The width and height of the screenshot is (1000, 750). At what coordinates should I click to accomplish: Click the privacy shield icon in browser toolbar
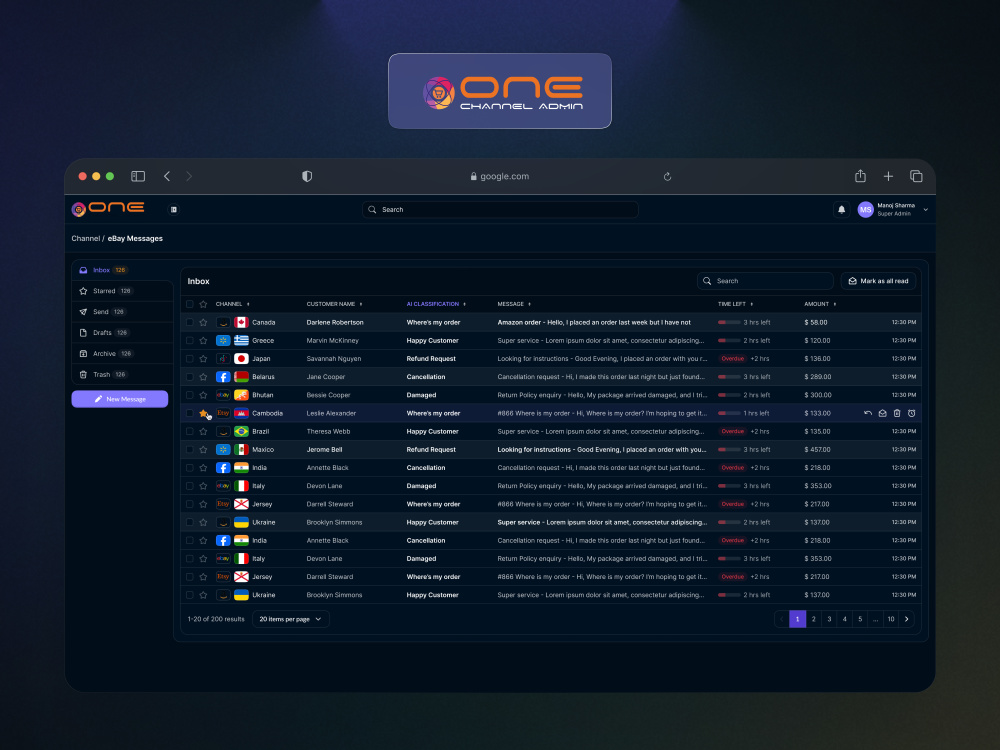pos(307,176)
